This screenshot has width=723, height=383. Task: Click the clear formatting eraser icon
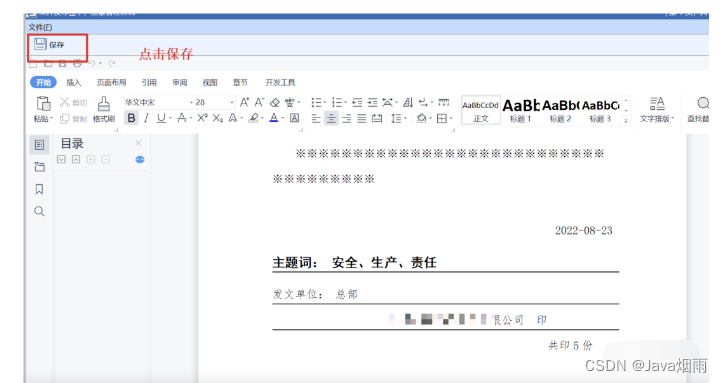coord(275,102)
